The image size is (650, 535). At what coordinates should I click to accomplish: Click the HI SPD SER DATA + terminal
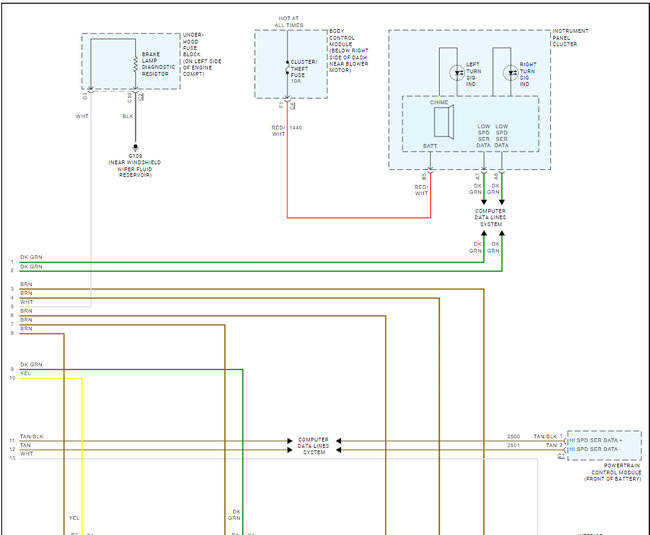pyautogui.click(x=595, y=440)
